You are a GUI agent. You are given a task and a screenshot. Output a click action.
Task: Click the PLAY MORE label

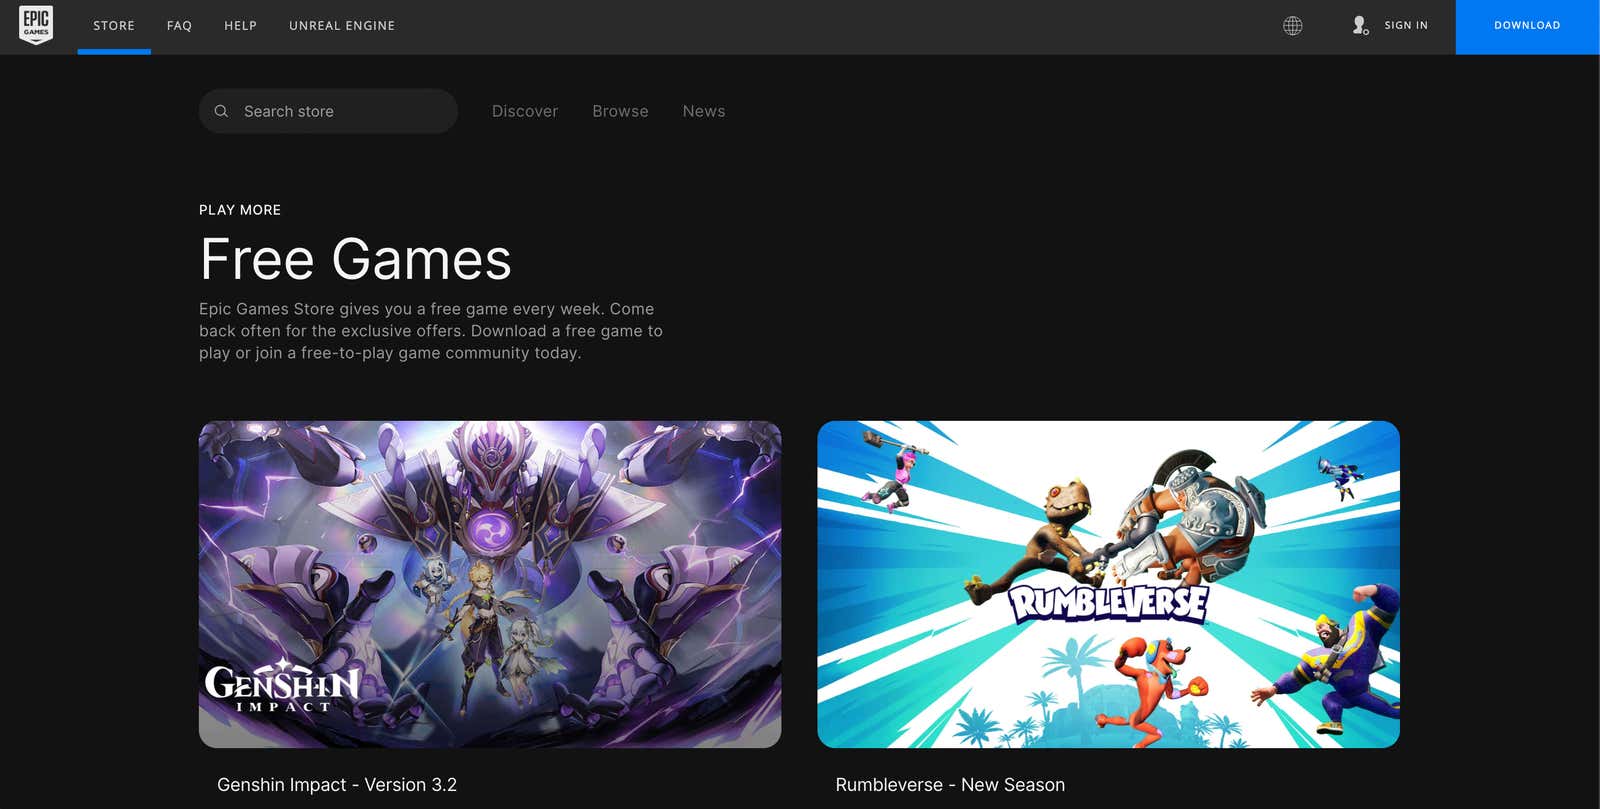(x=240, y=210)
